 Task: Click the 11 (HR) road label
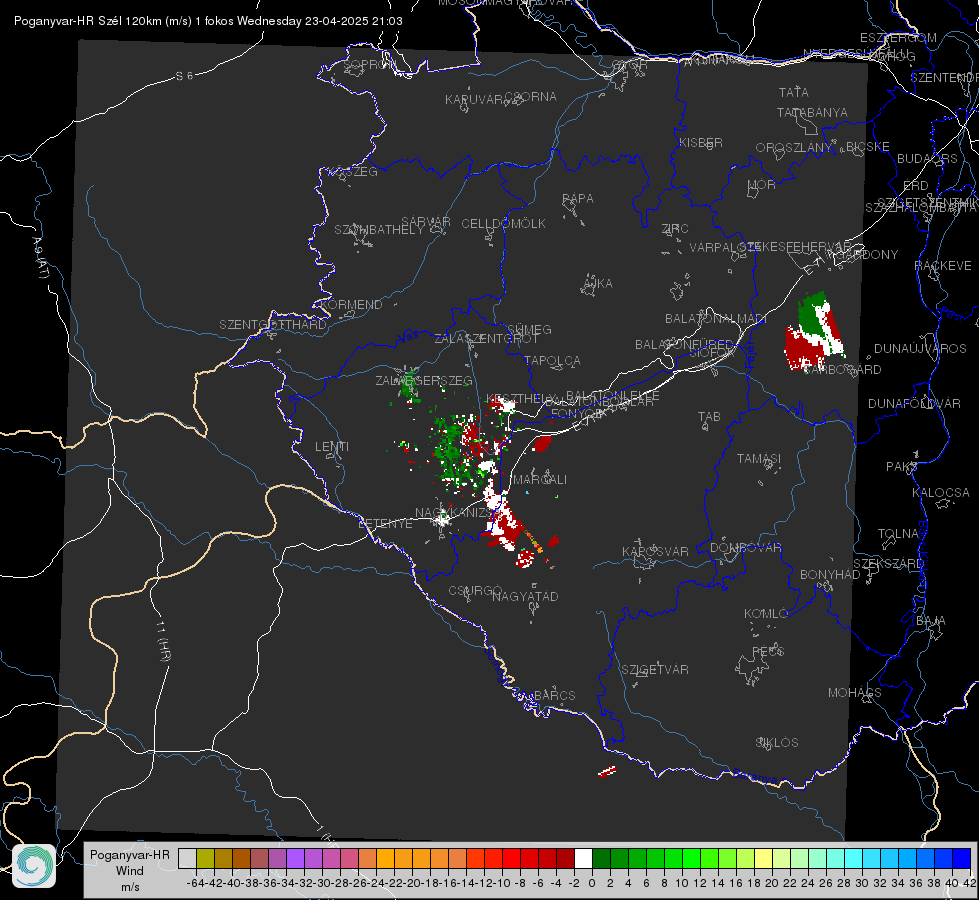[162, 641]
